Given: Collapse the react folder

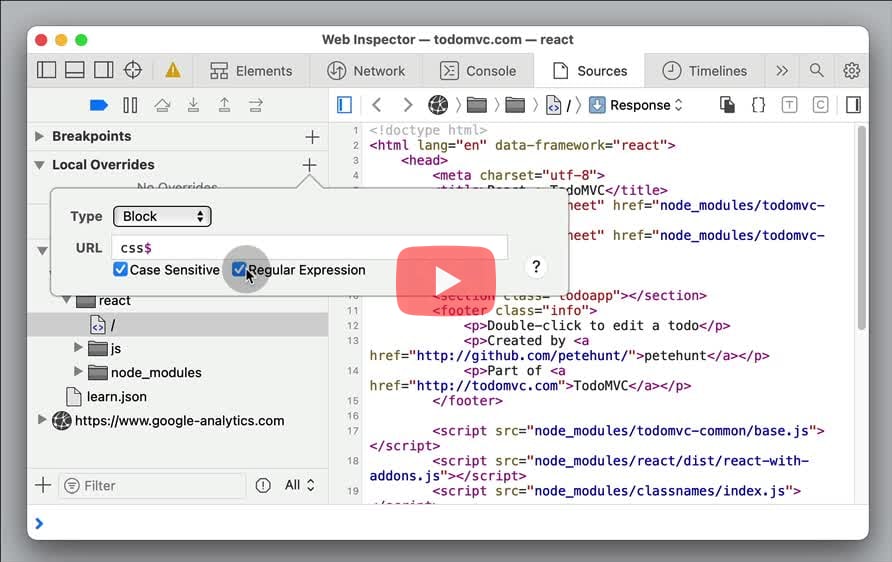Looking at the screenshot, I should coord(67,300).
